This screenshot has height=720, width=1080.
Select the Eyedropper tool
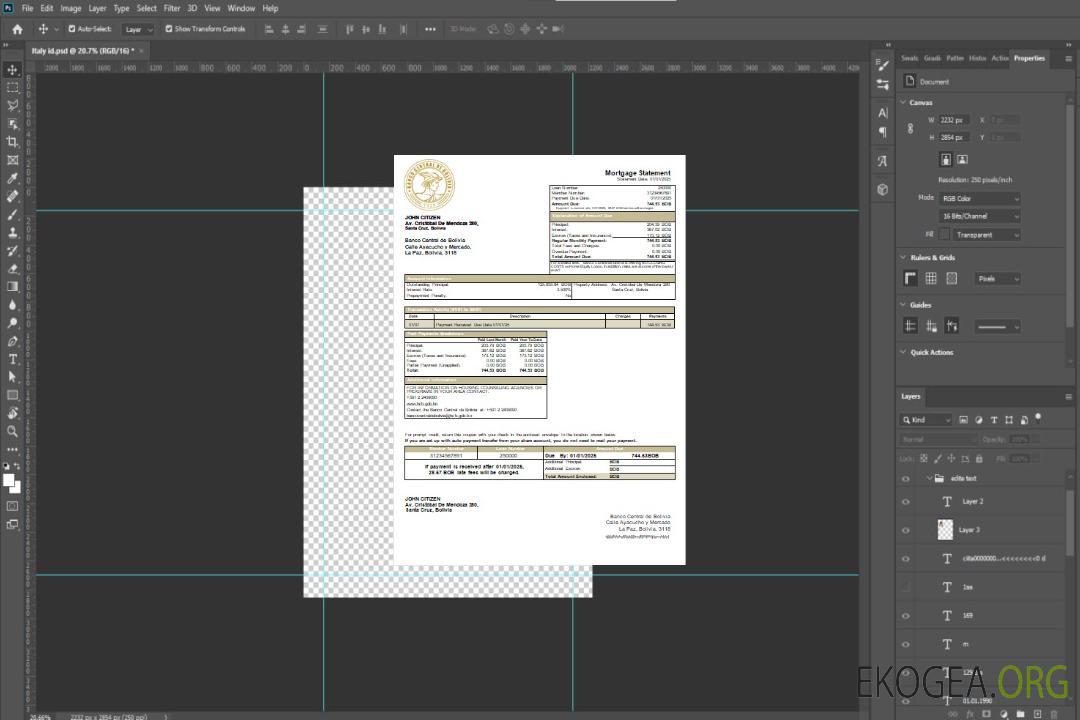(13, 178)
